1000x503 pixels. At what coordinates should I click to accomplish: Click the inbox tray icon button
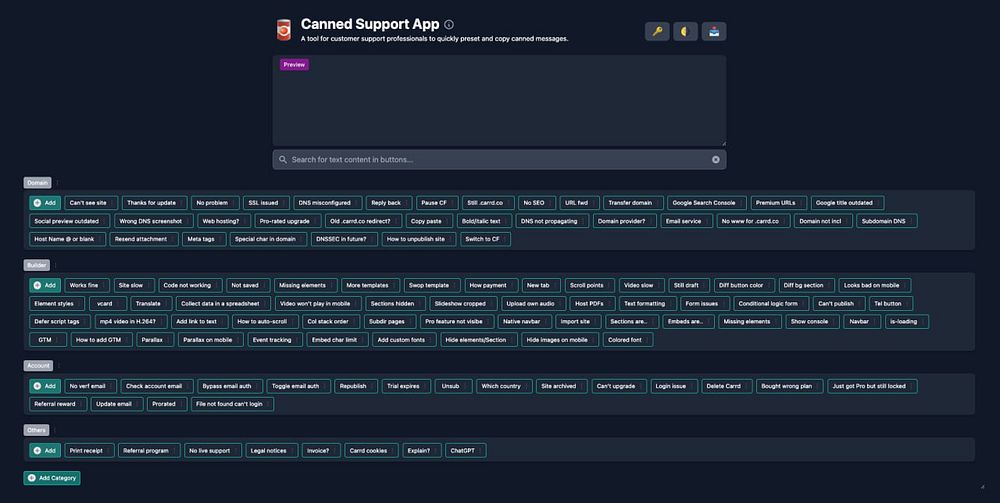714,31
